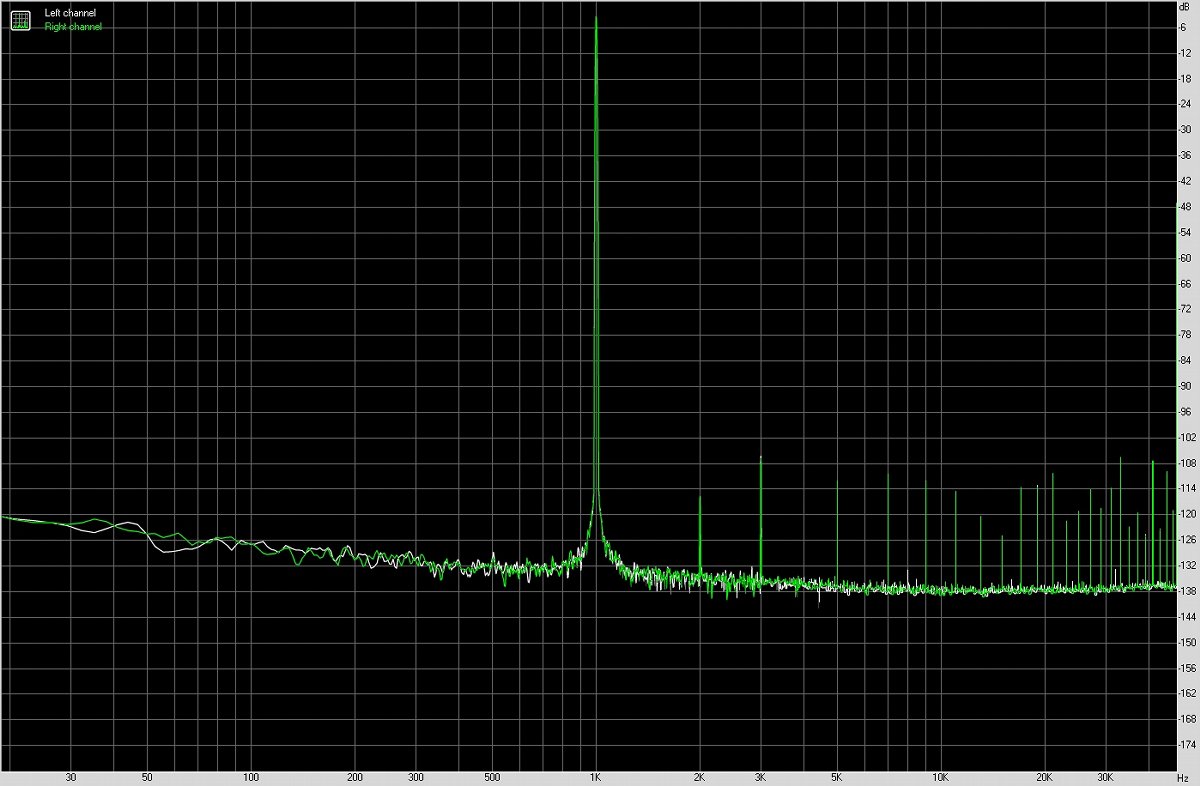Click the '5K' frequency axis label
This screenshot has width=1200, height=786.
tap(837, 777)
